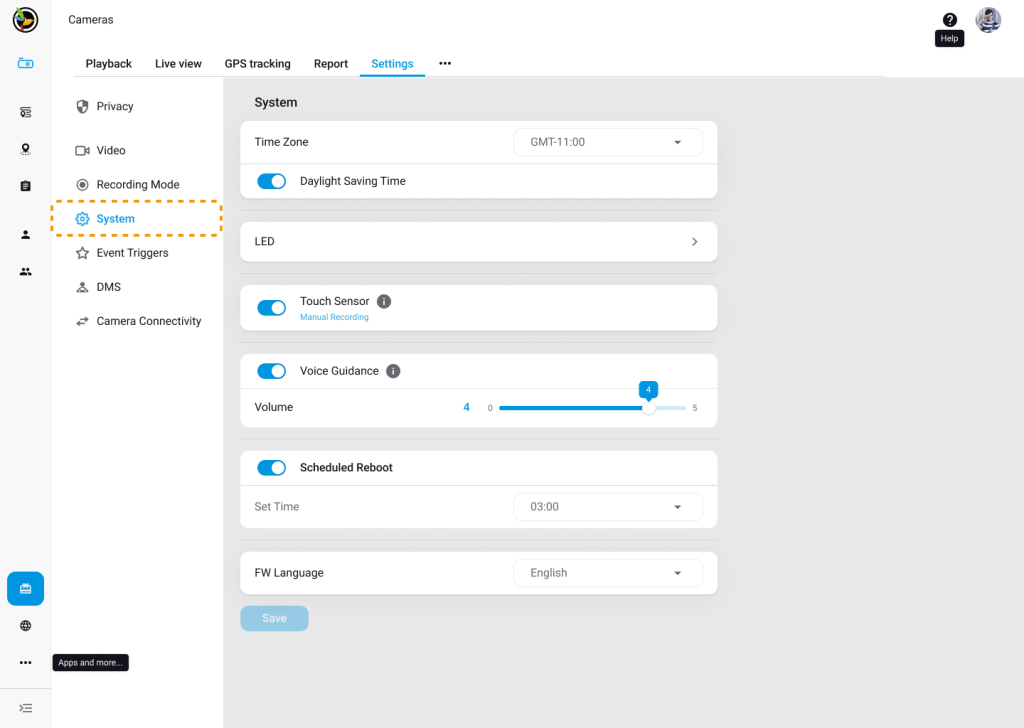Screen dimensions: 1024x728
Task: Disable the Daylight Saving Time toggle
Action: pyautogui.click(x=272, y=181)
